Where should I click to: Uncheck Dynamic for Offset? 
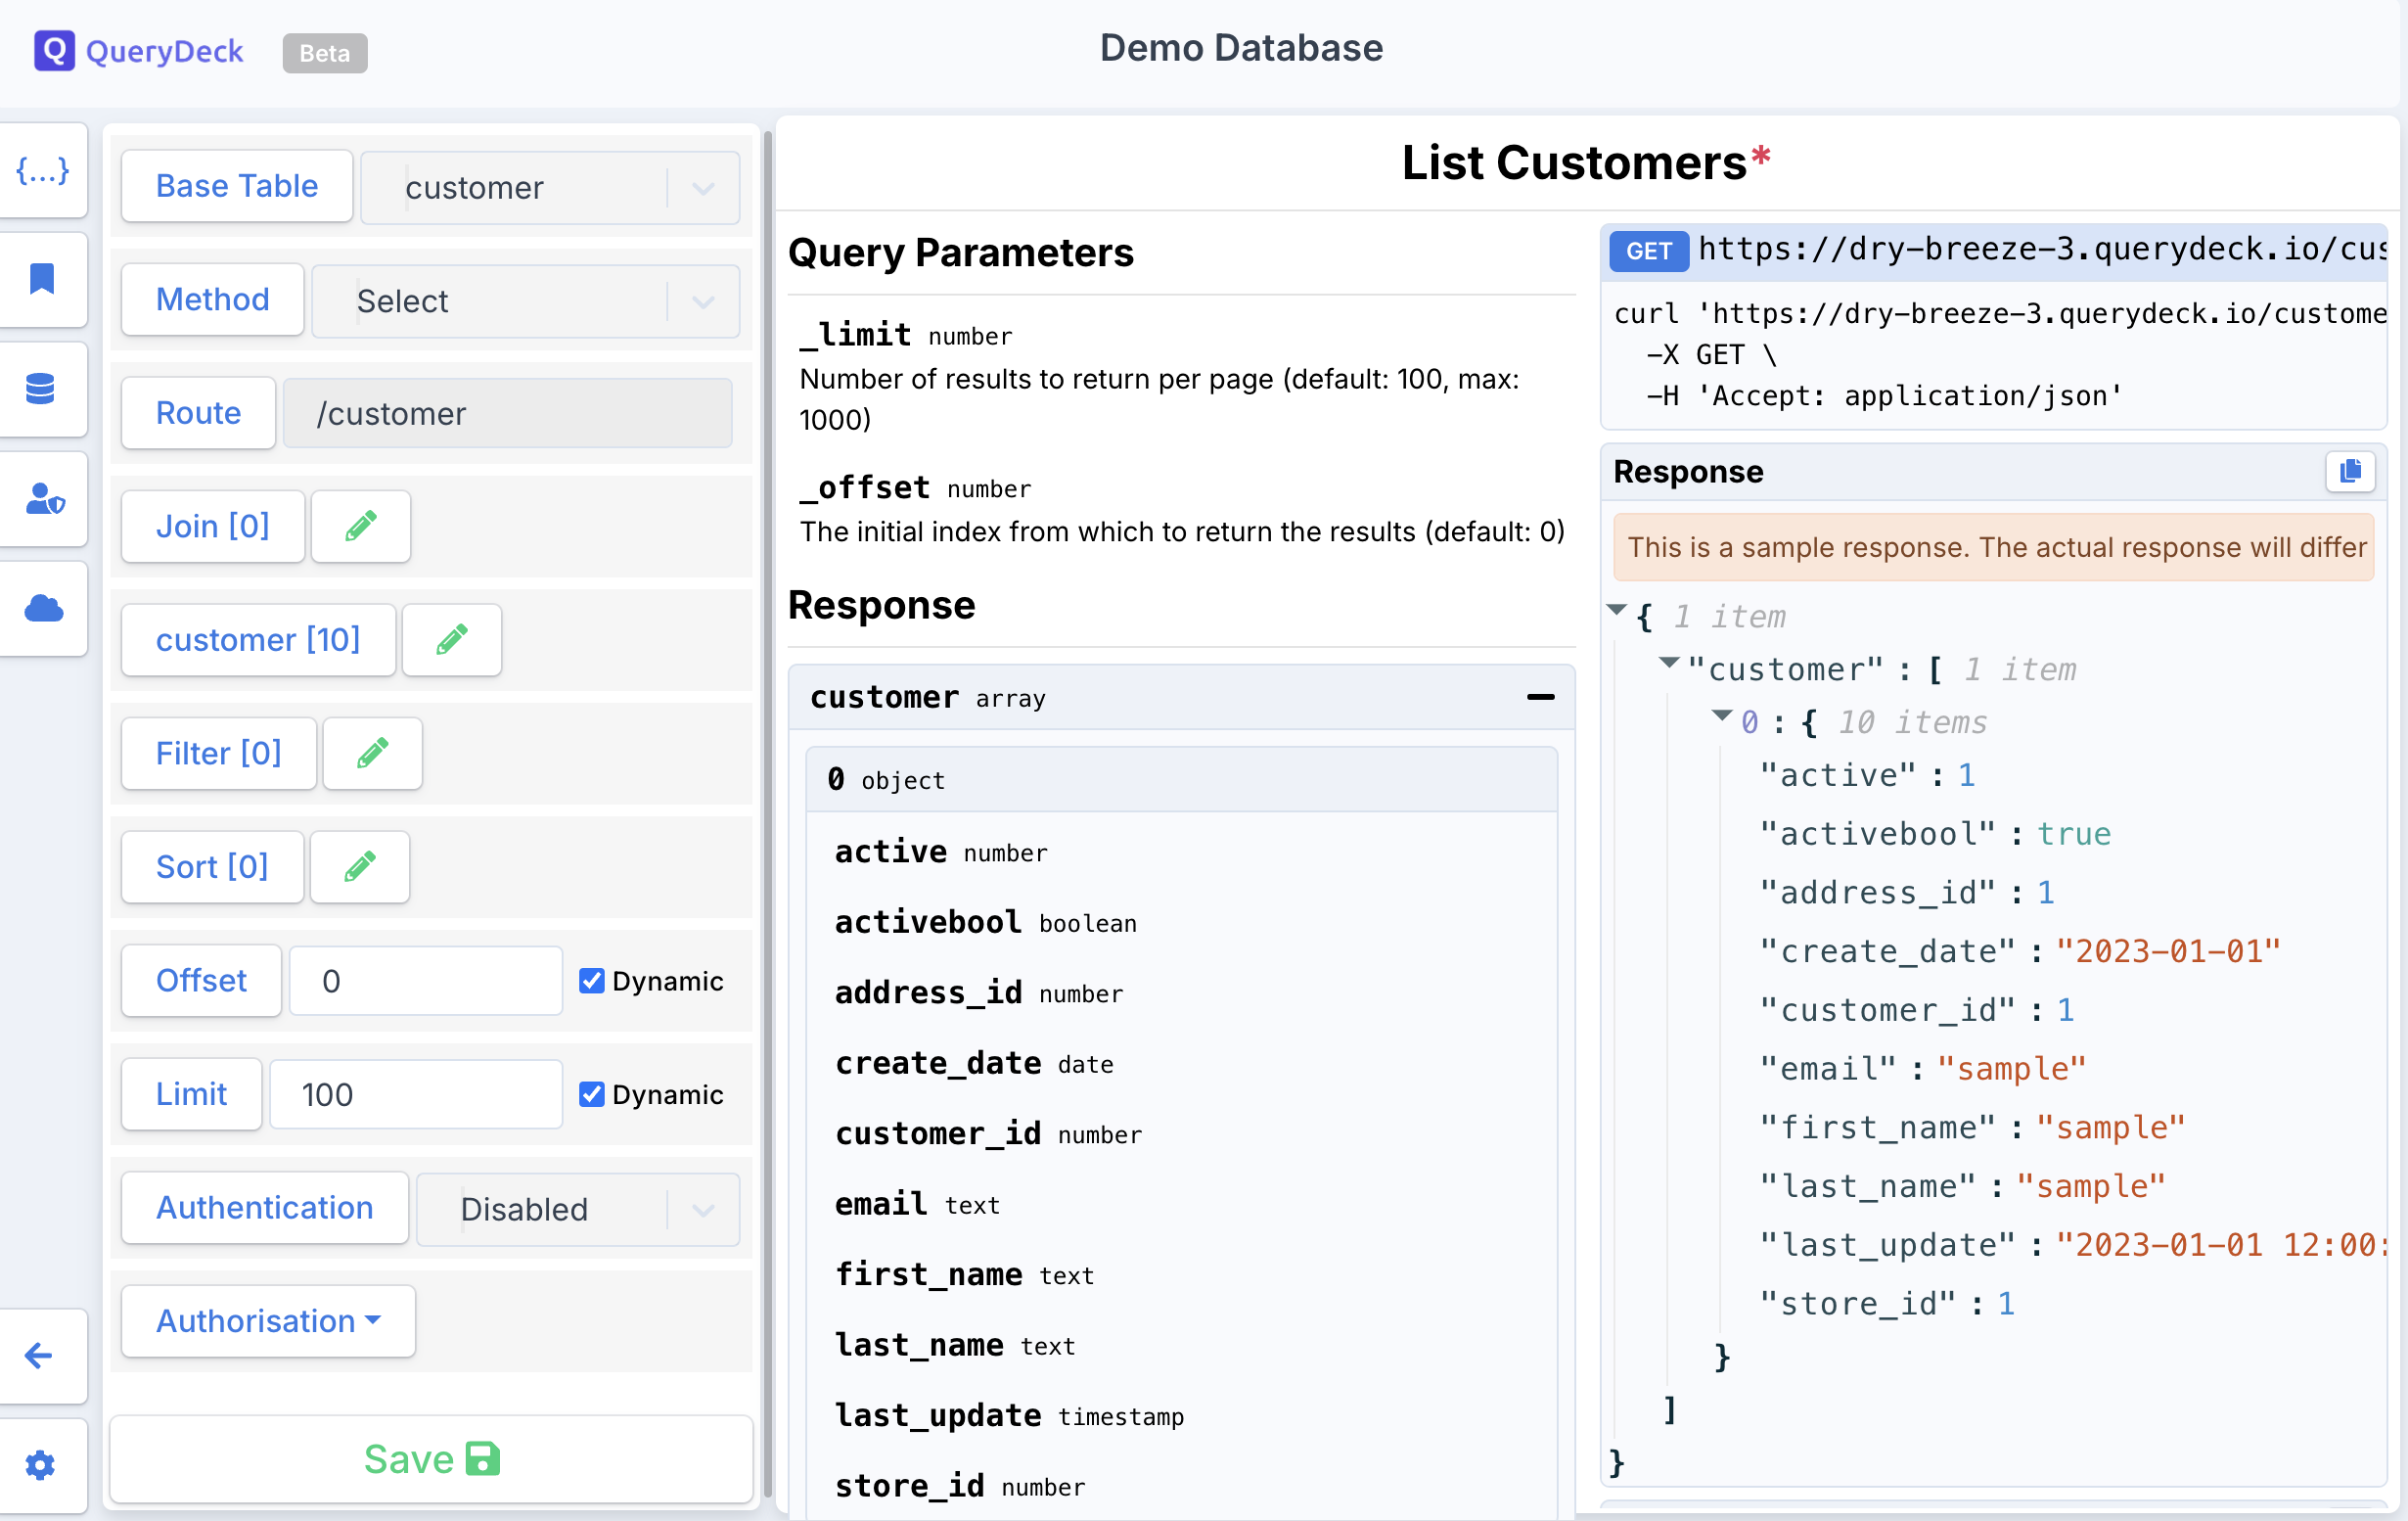point(592,981)
